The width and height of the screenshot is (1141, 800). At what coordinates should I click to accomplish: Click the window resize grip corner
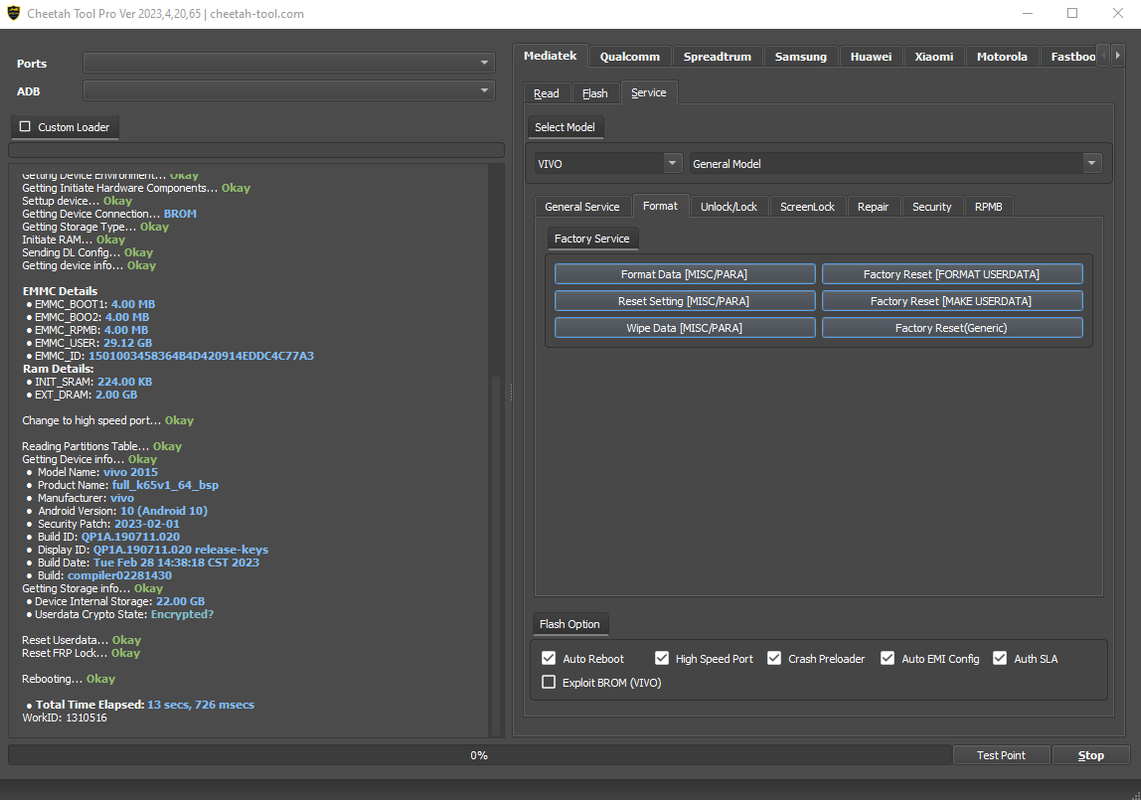point(1135,794)
